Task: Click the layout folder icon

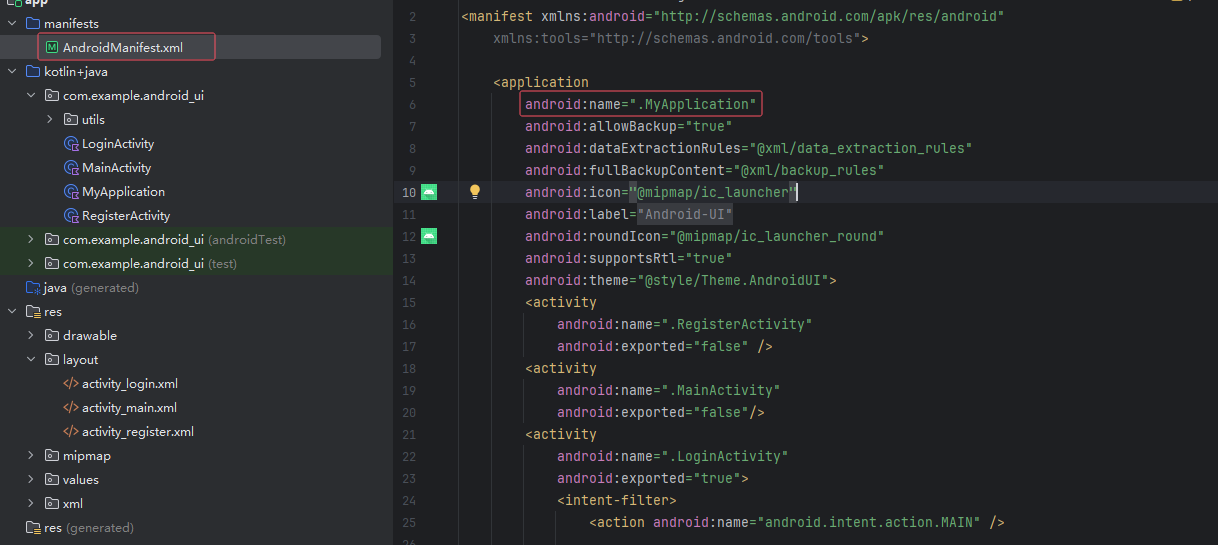Action: coord(52,360)
